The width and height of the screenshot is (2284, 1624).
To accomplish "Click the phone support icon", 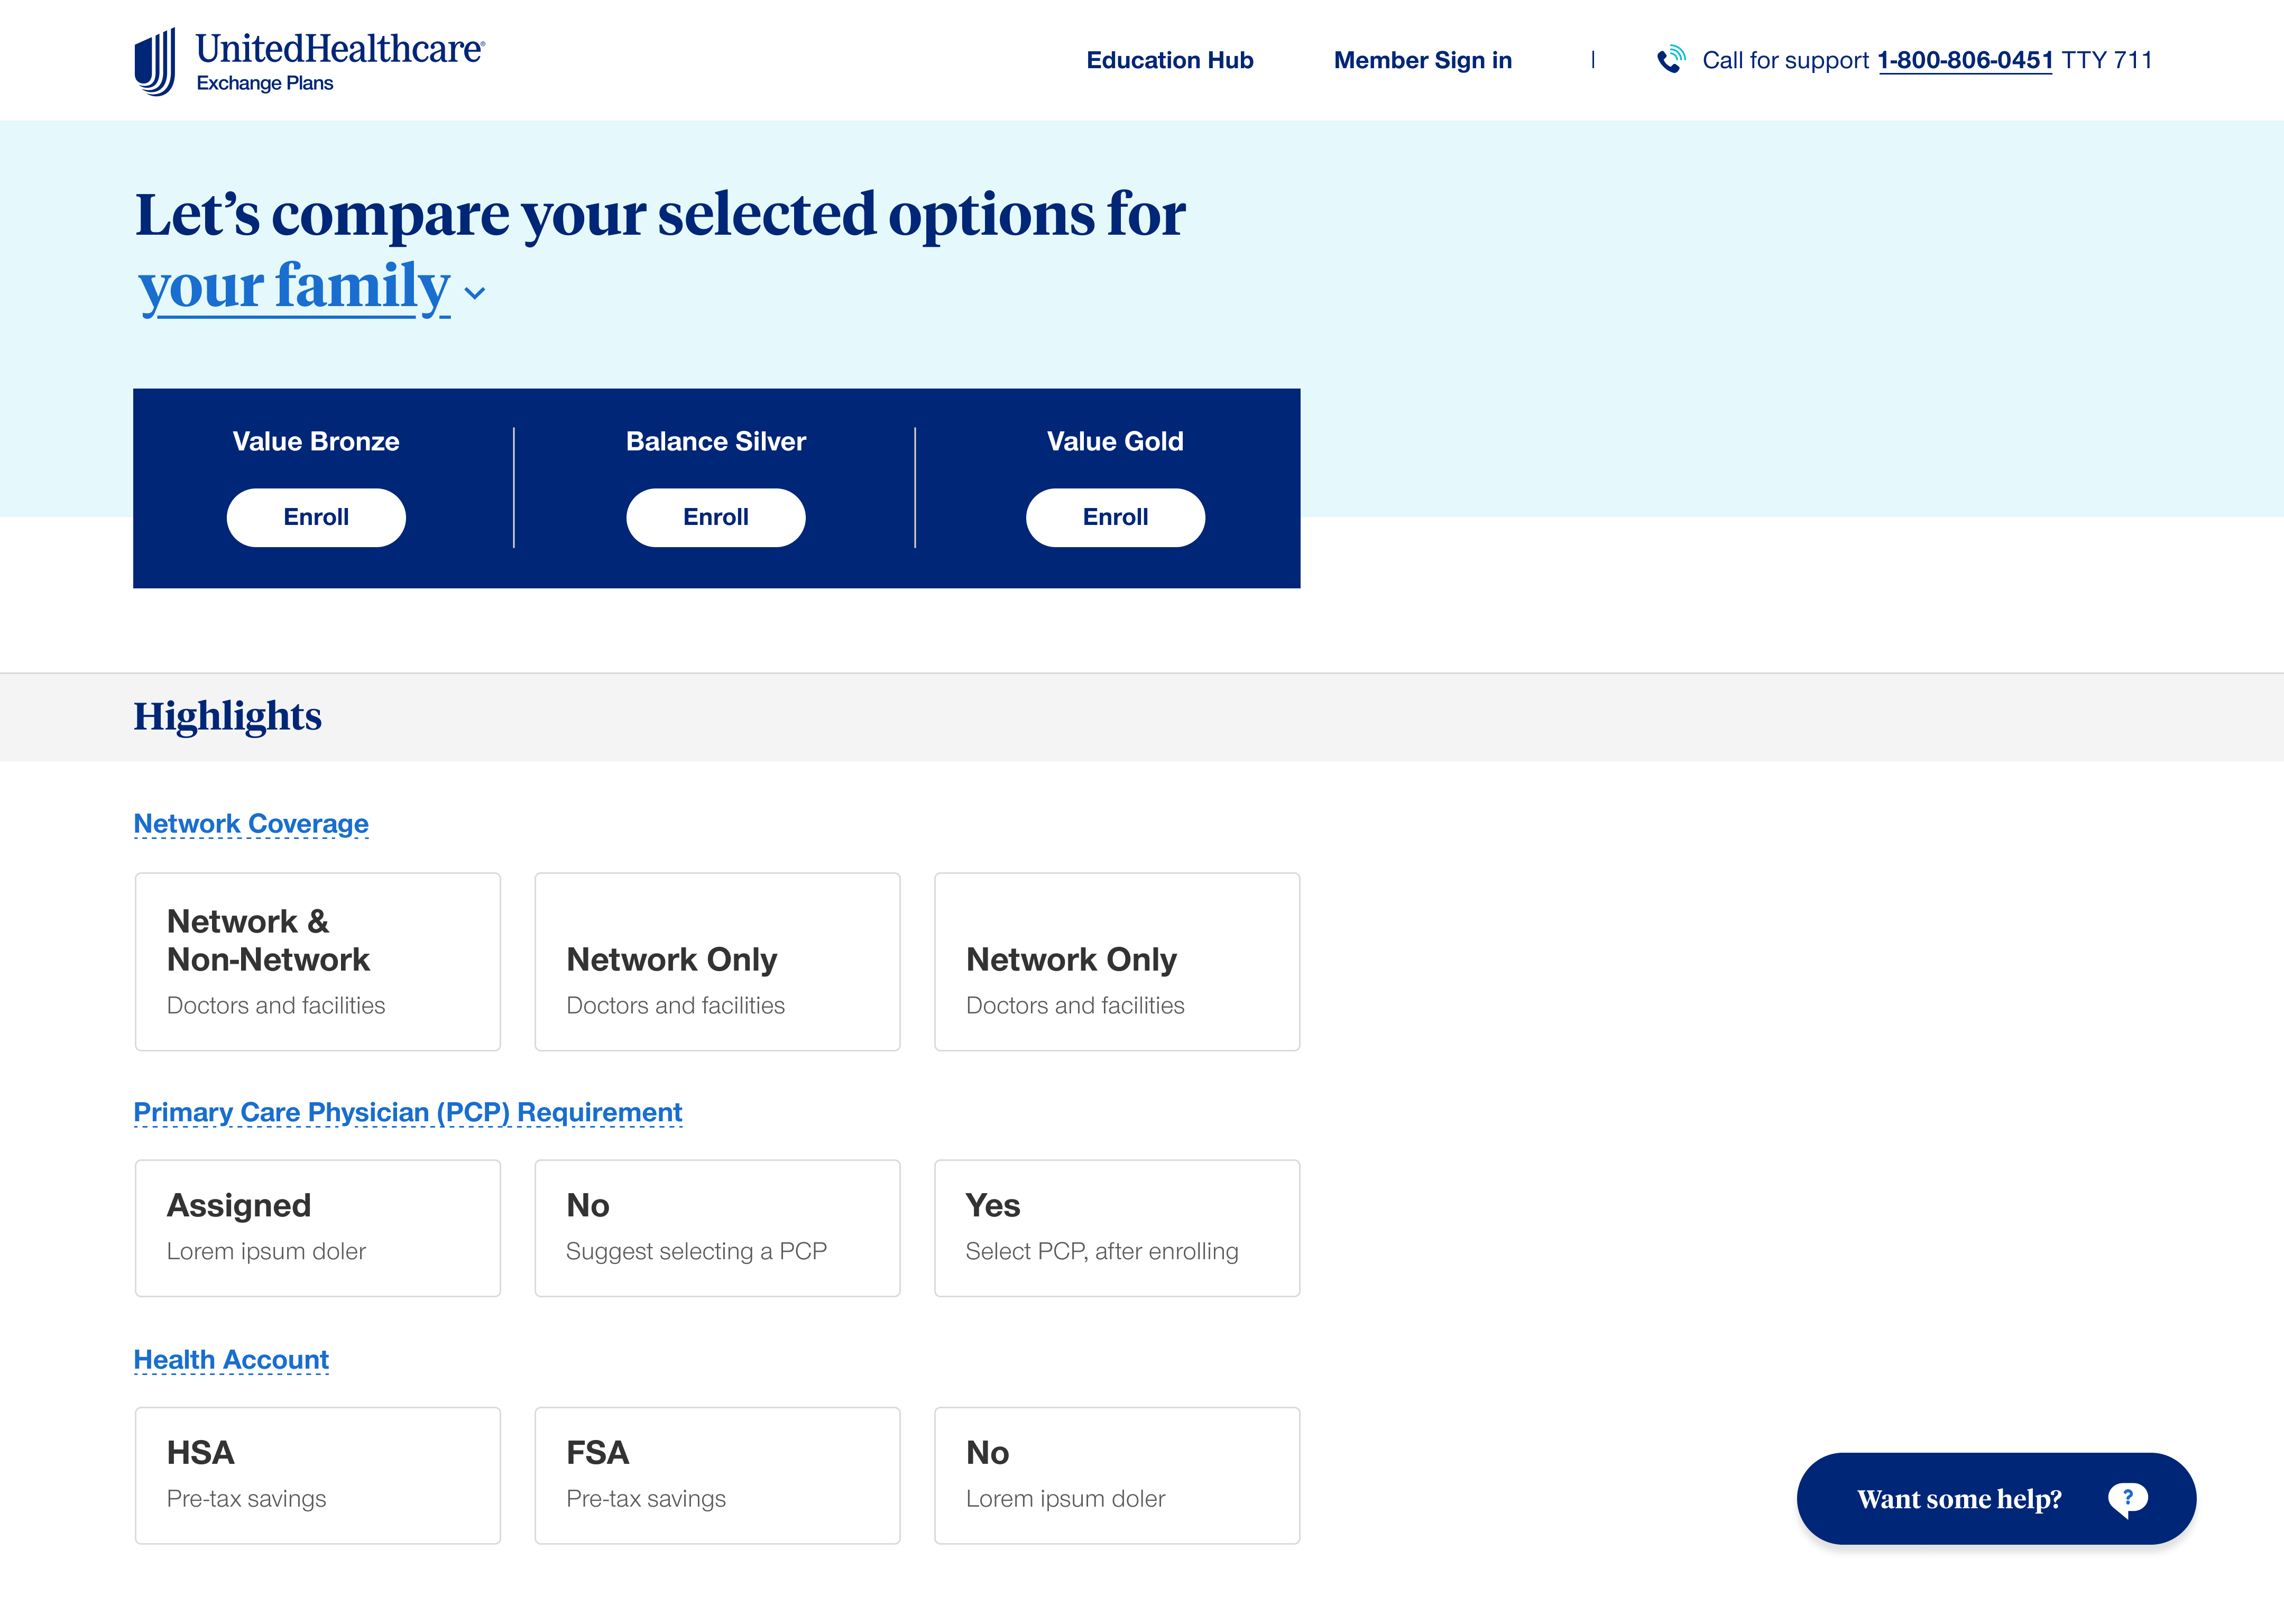I will coord(1671,60).
